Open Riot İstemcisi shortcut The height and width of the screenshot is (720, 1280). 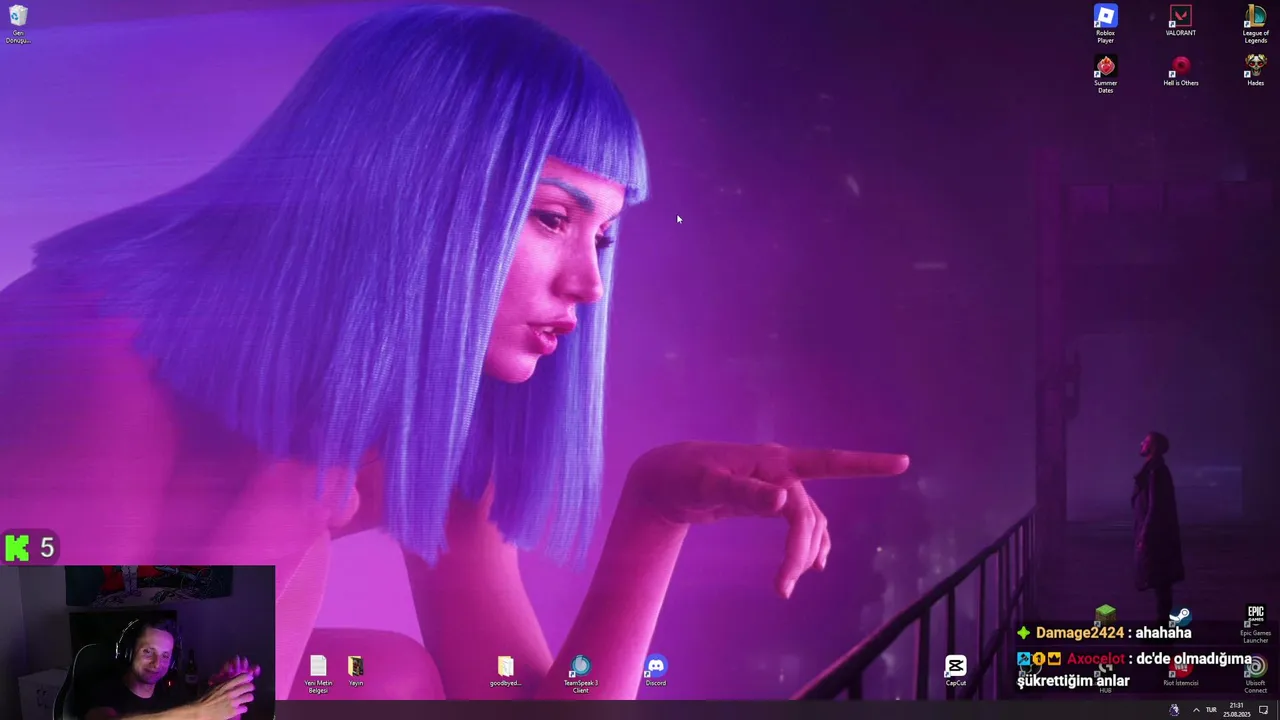(1180, 672)
